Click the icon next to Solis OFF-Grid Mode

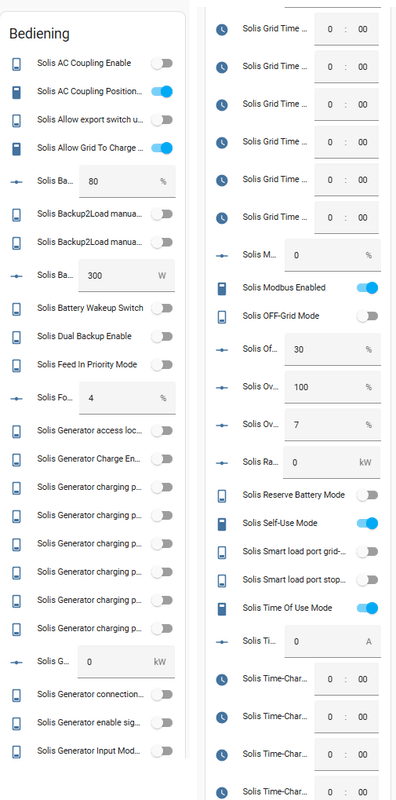tap(222, 317)
